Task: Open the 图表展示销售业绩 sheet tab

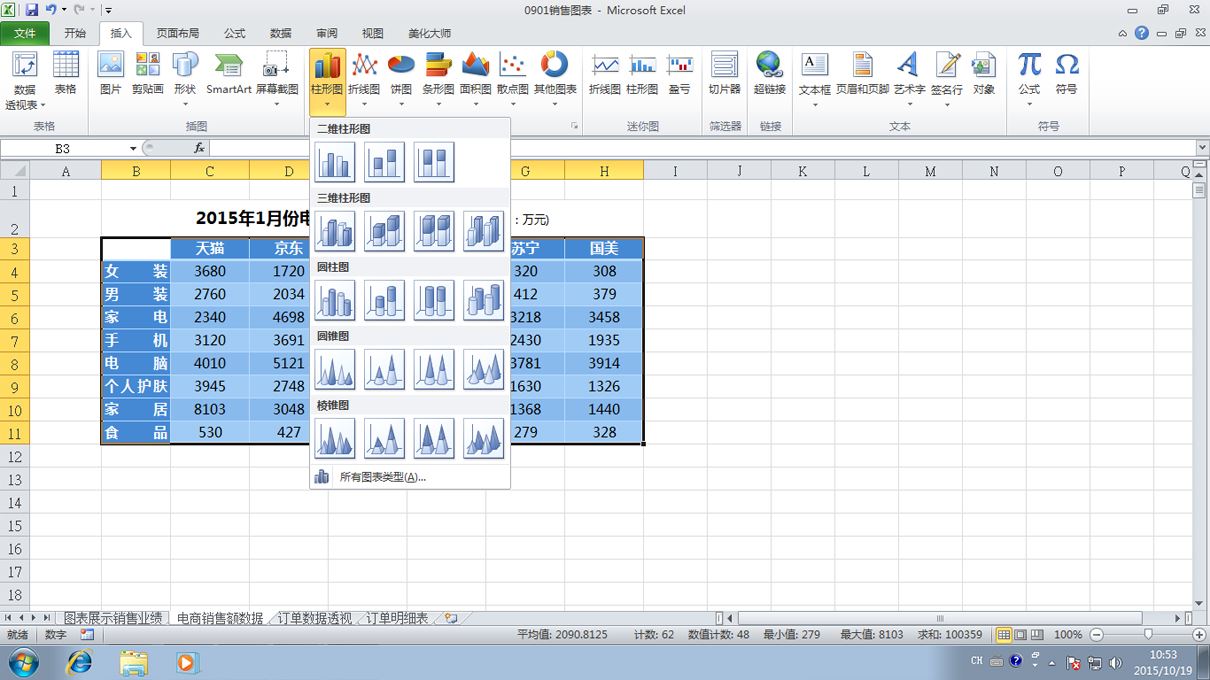Action: pyautogui.click(x=113, y=618)
